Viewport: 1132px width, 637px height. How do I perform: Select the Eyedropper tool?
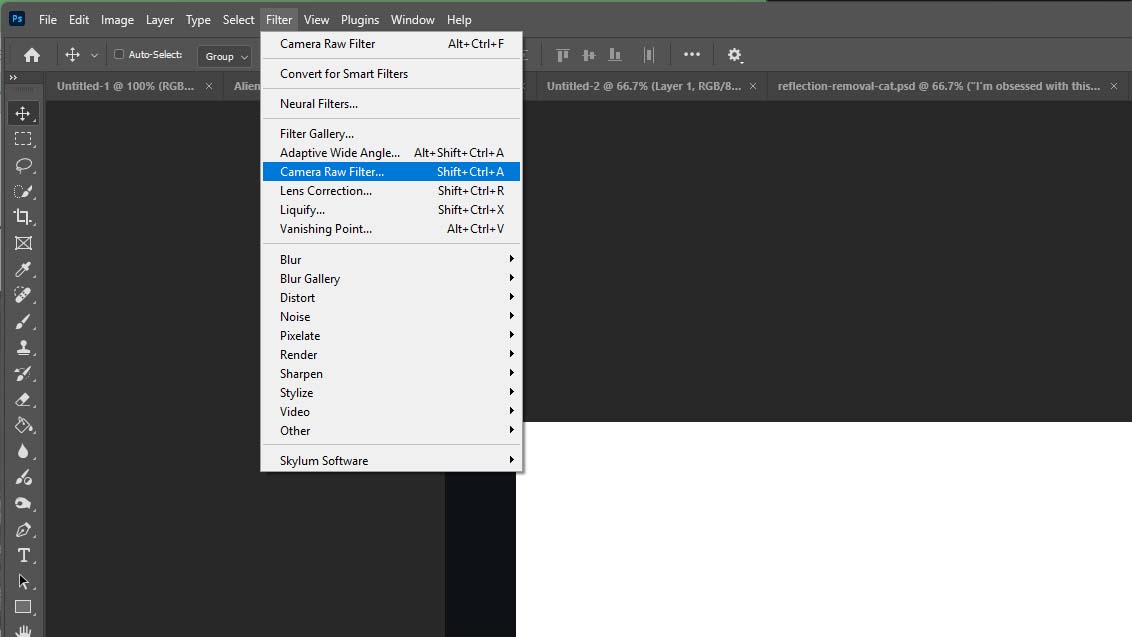coord(23,269)
